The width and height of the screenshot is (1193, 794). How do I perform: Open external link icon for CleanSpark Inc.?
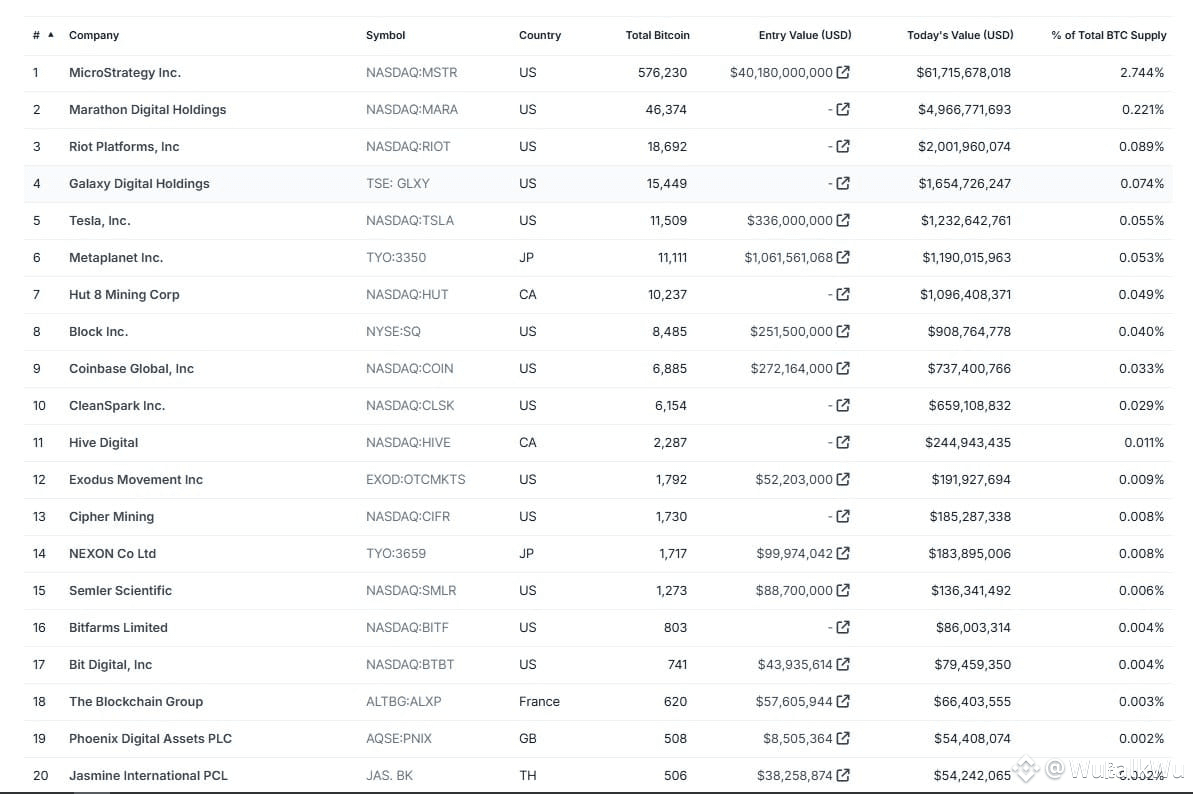[843, 405]
